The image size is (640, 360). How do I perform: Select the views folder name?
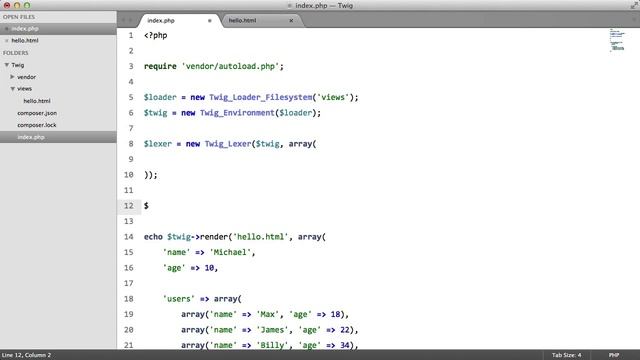(24, 89)
